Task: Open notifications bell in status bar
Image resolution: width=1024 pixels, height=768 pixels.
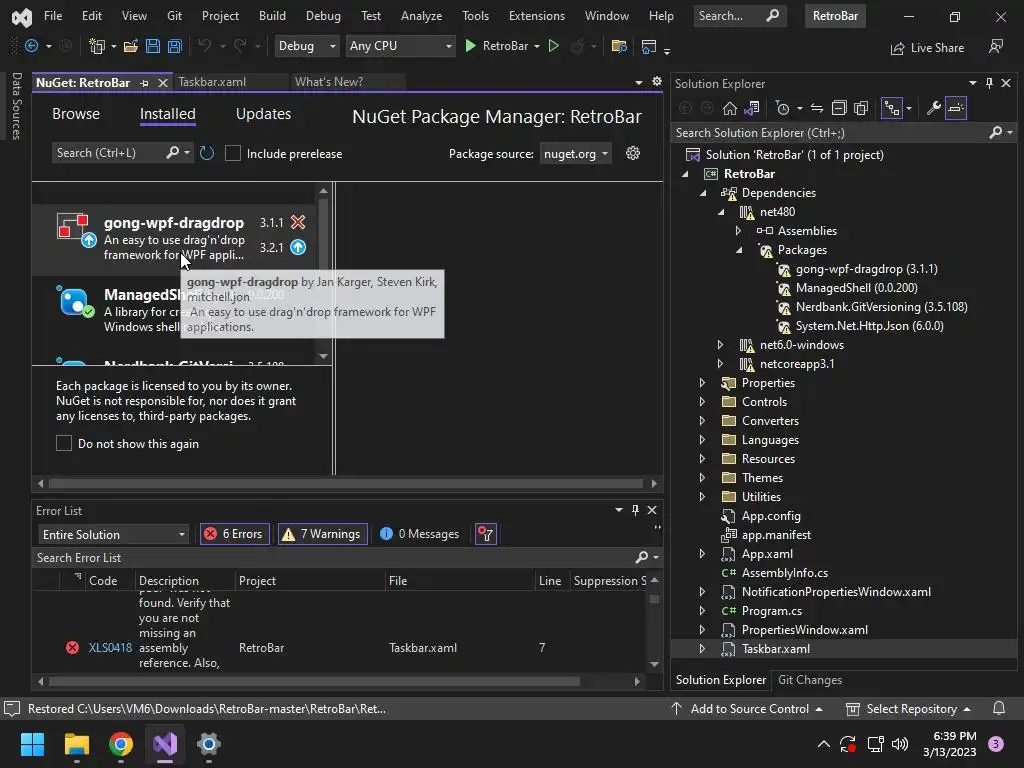Action: click(x=999, y=709)
